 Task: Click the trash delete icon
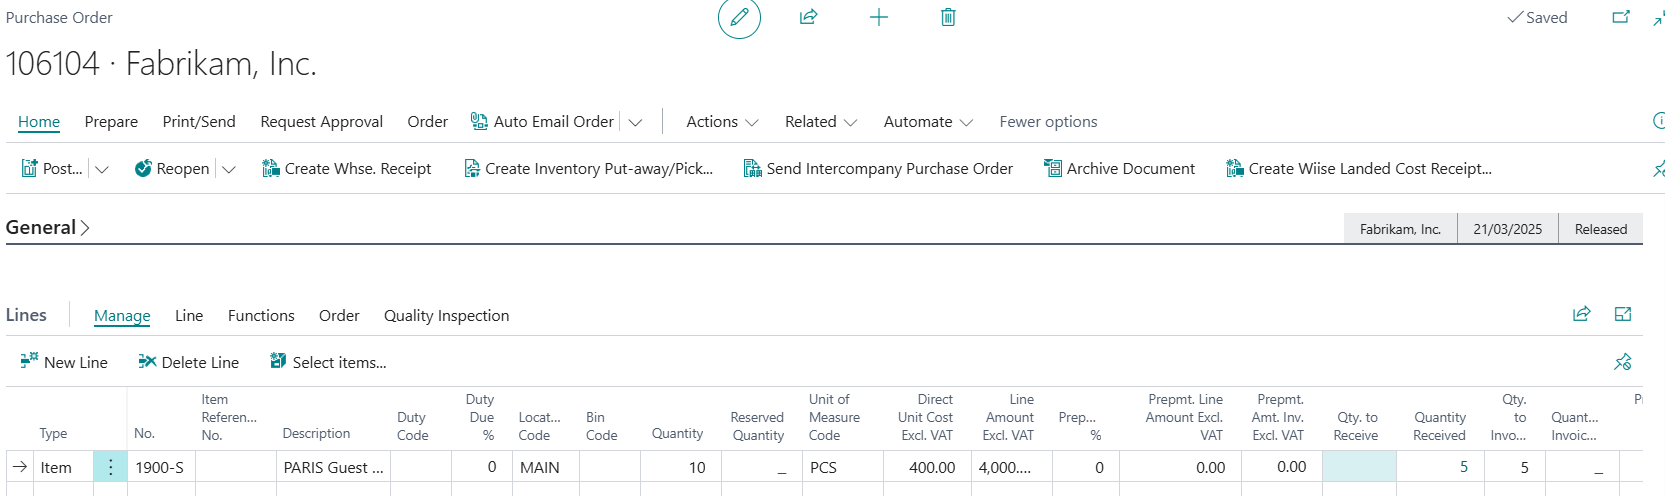click(x=948, y=17)
